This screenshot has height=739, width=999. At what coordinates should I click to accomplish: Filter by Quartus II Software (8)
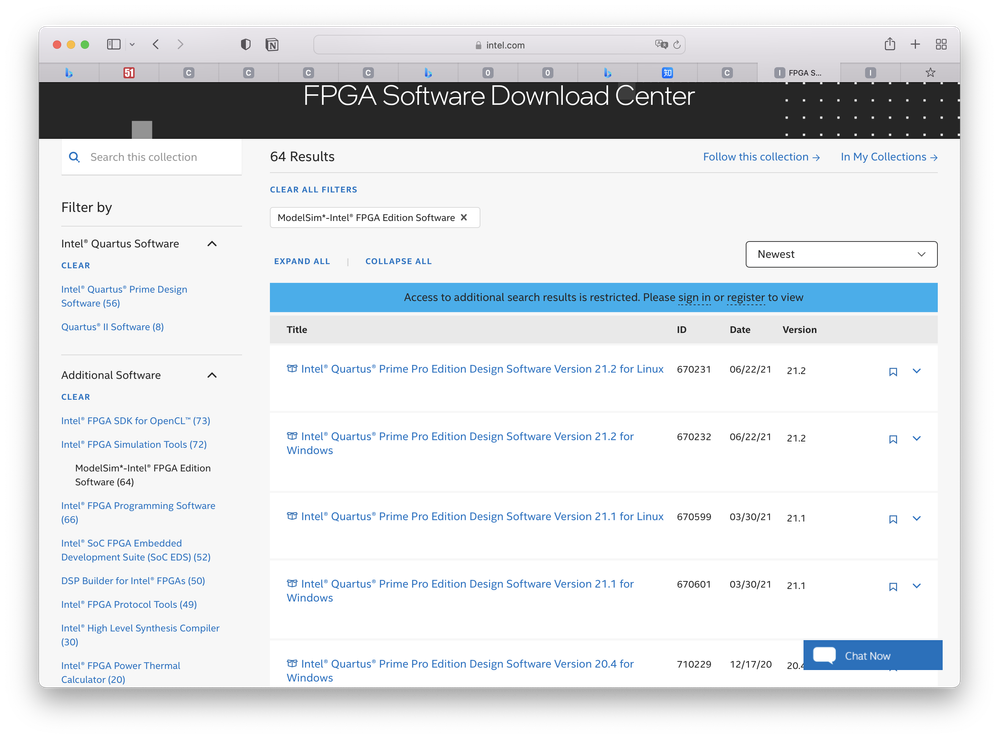[112, 327]
